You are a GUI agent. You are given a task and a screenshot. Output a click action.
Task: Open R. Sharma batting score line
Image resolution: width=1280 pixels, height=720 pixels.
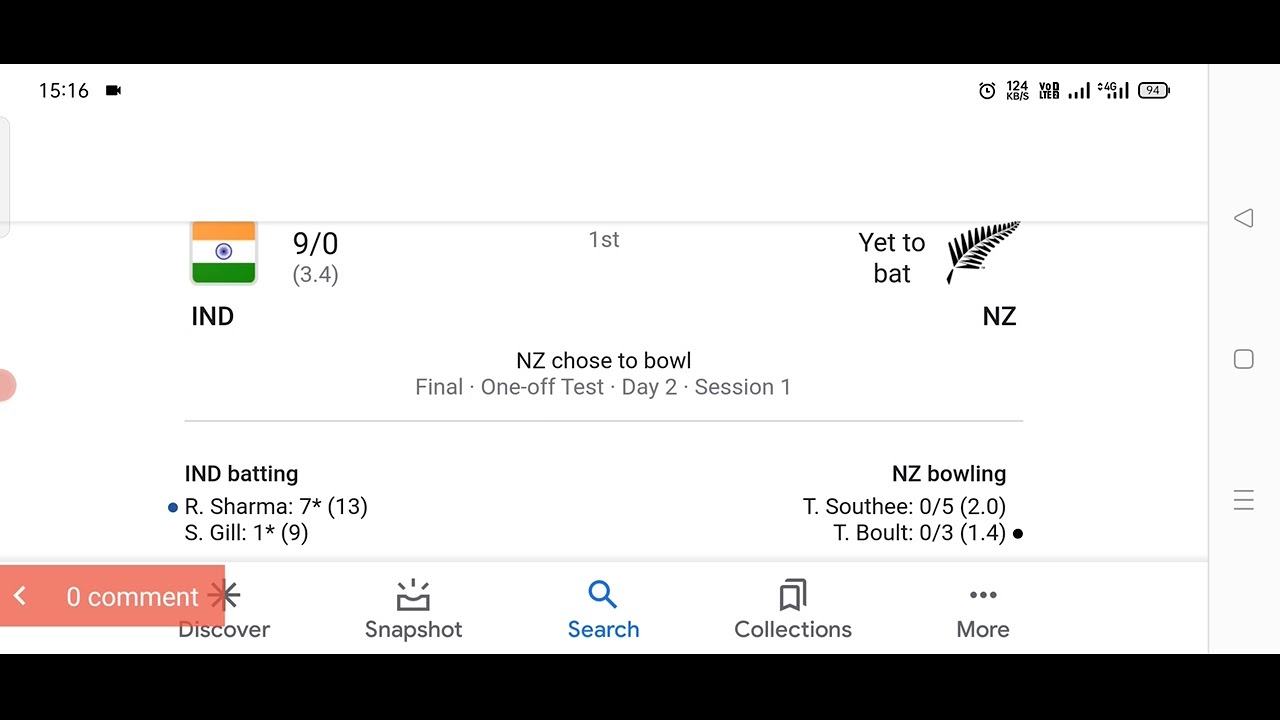276,506
